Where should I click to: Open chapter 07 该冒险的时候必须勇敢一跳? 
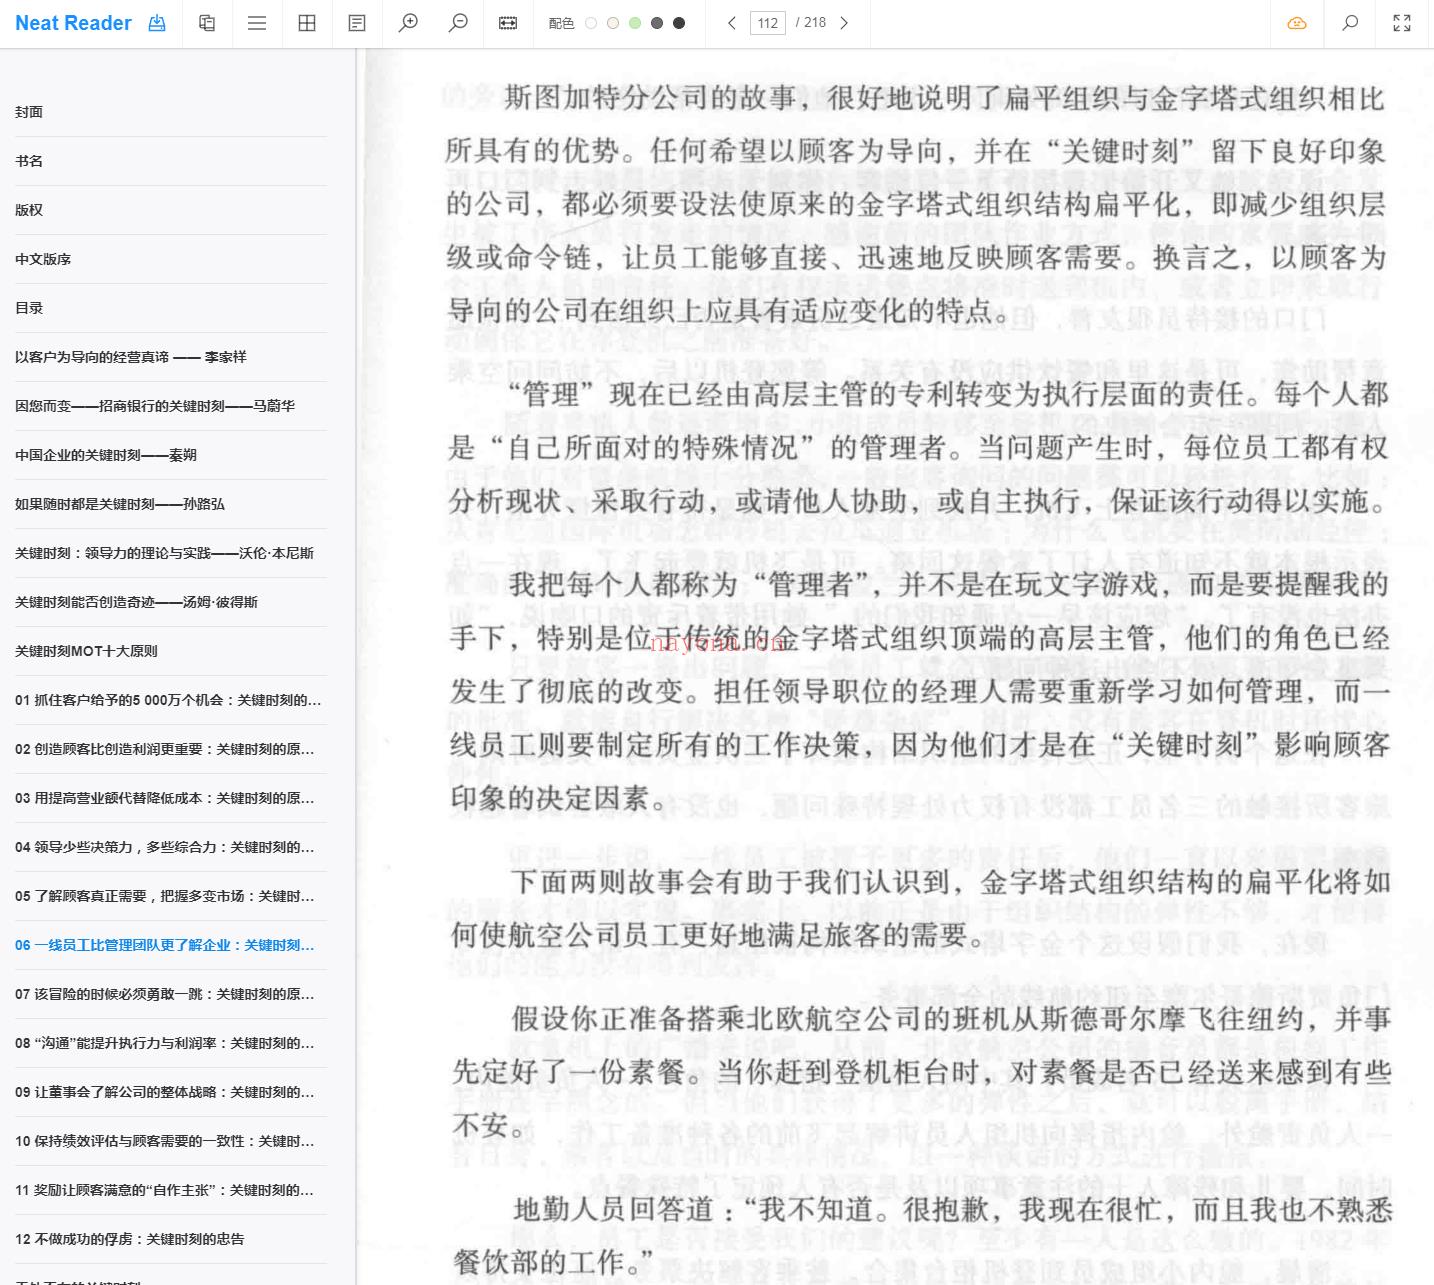coord(171,994)
